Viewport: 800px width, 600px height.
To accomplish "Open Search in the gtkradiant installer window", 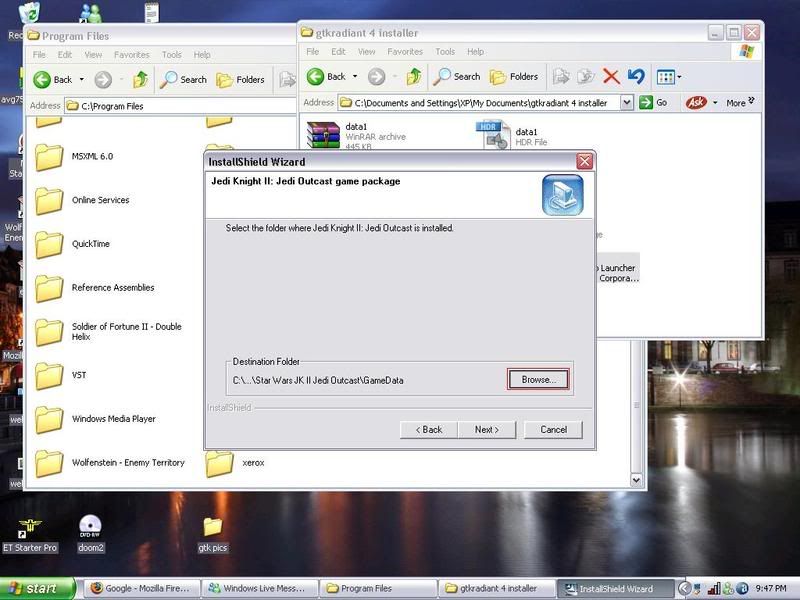I will pos(457,76).
